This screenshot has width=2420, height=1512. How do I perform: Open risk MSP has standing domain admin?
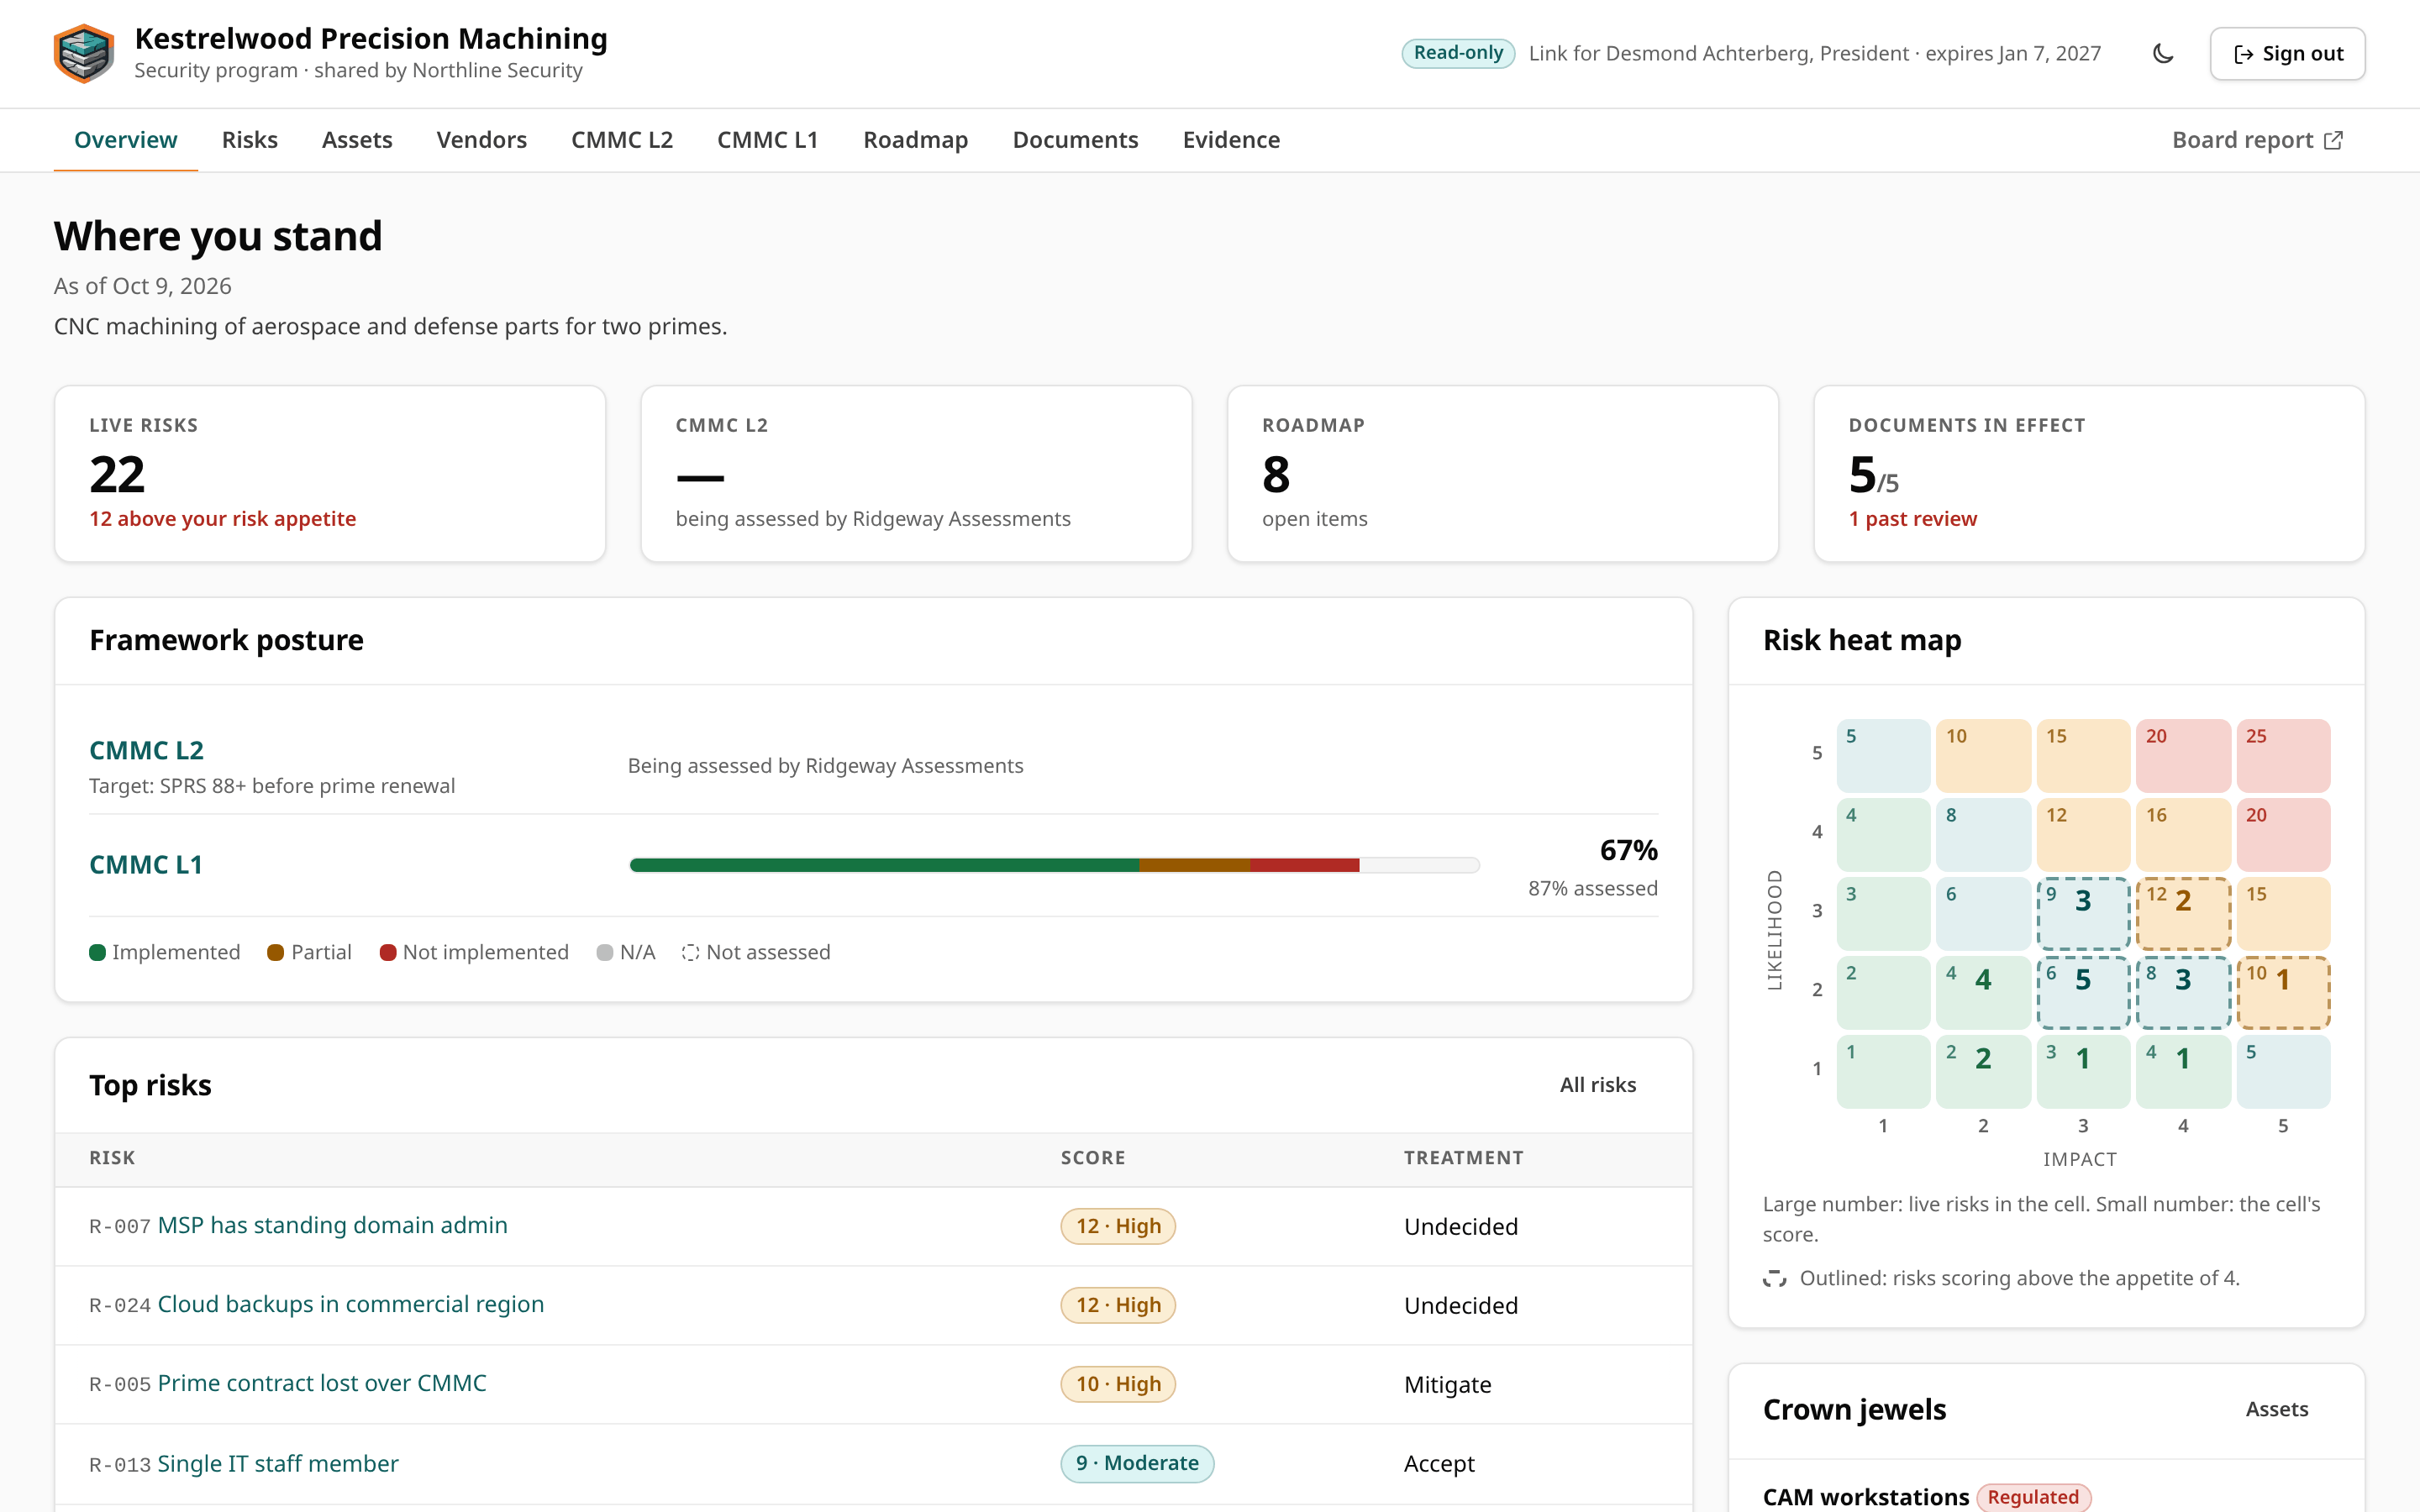pyautogui.click(x=332, y=1225)
